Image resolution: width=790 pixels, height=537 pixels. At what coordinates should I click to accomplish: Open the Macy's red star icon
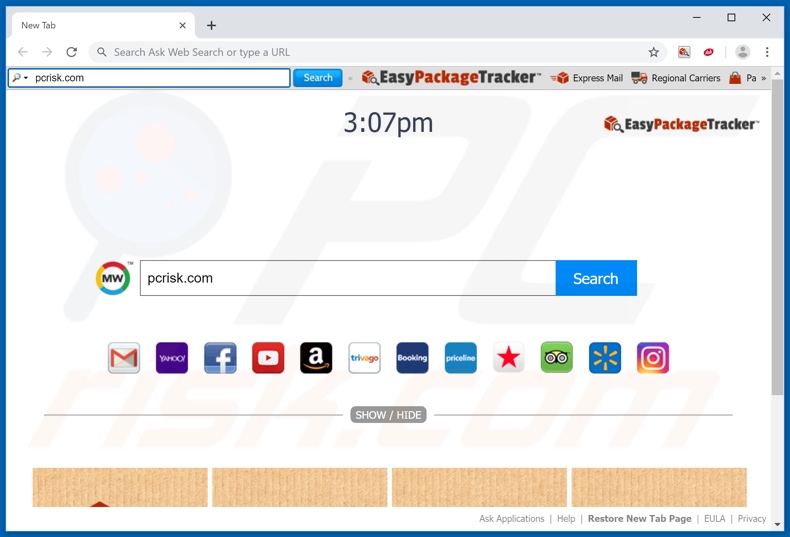pos(508,358)
